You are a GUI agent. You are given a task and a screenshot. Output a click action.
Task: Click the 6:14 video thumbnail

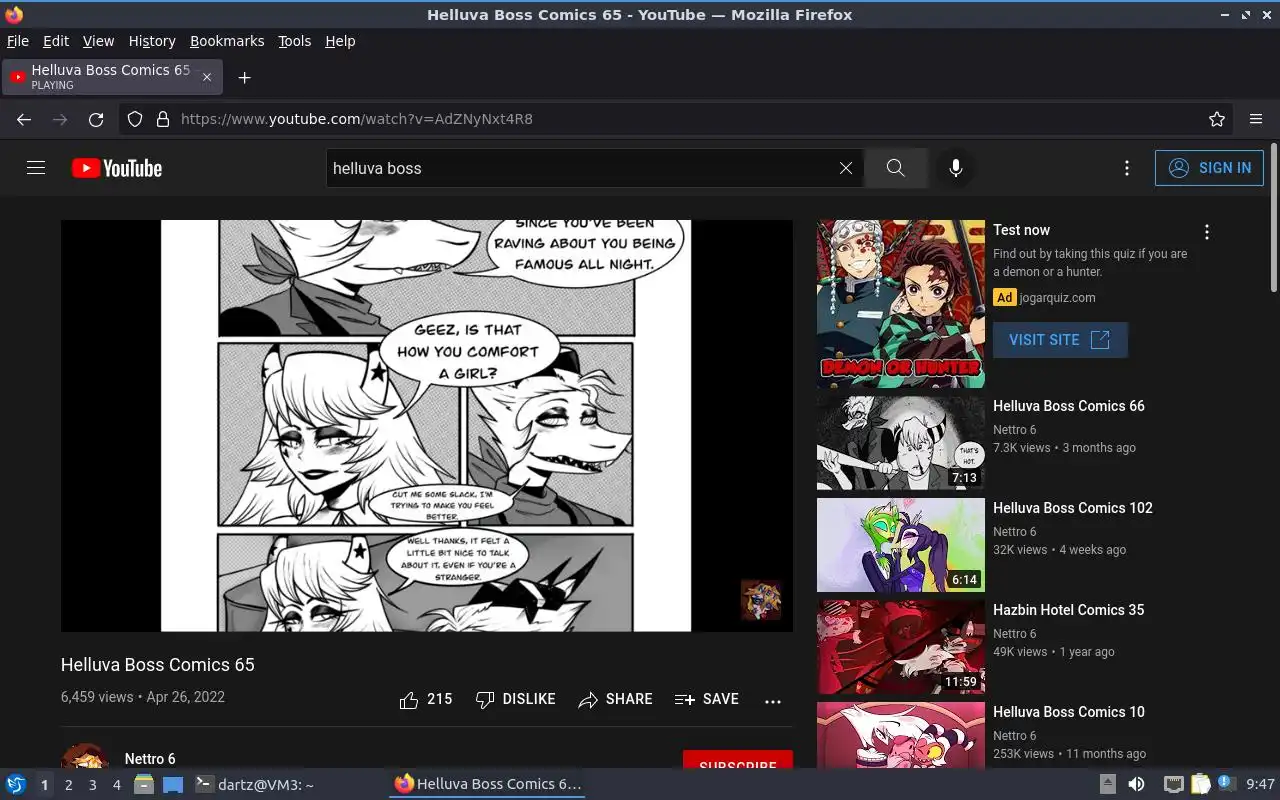[x=901, y=545]
